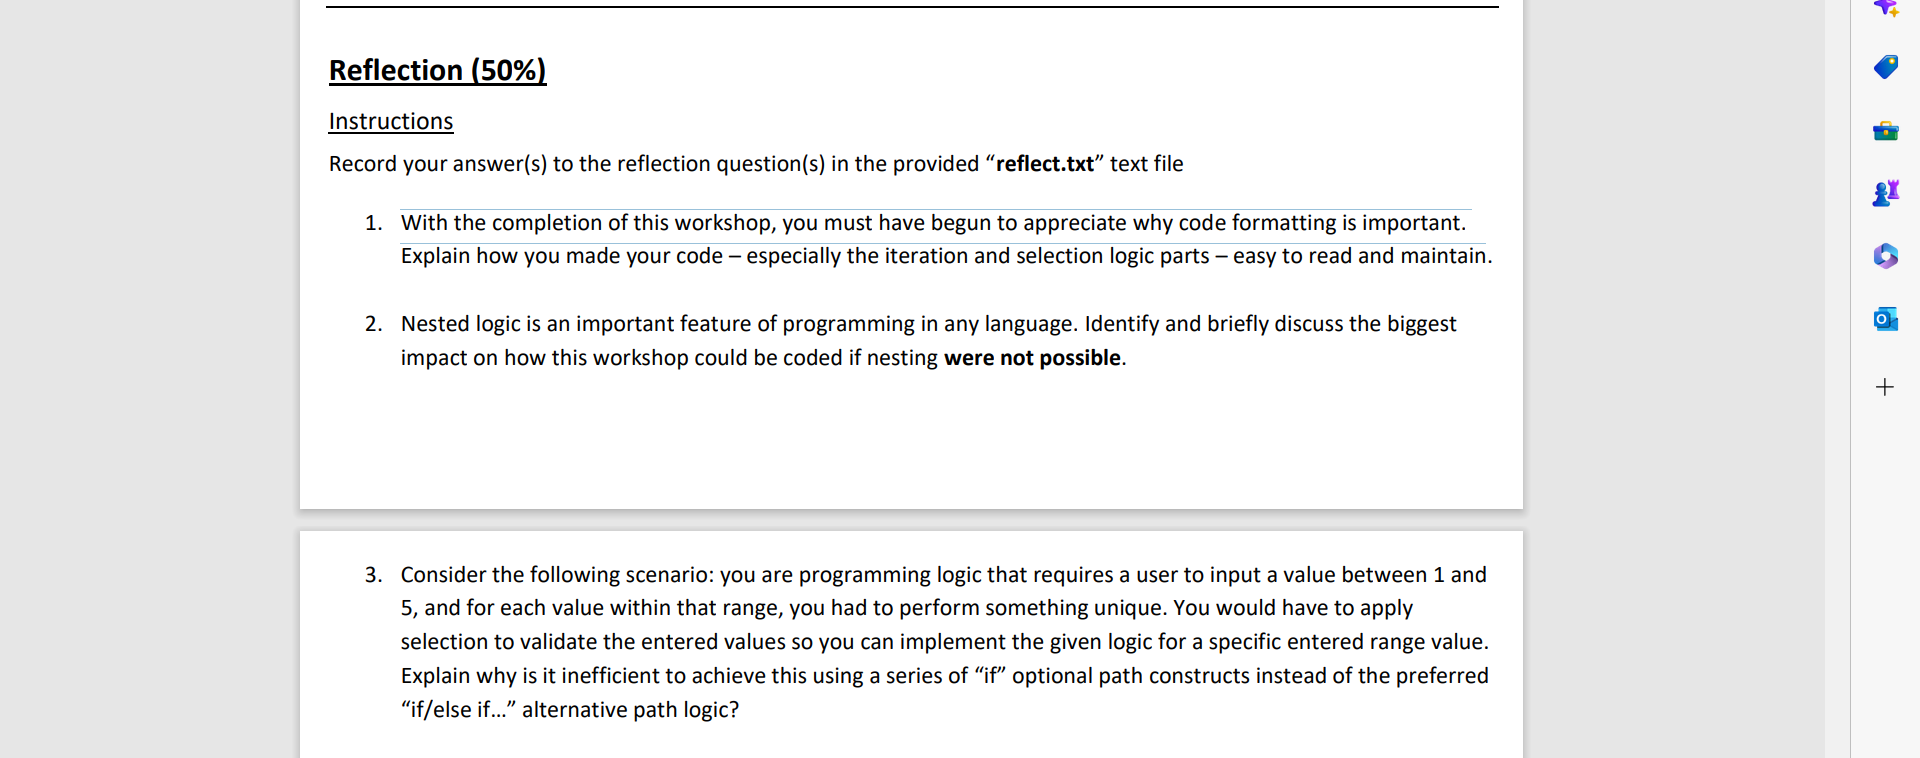Open the Games panel with the chess icon
The width and height of the screenshot is (1920, 758).
(1886, 193)
